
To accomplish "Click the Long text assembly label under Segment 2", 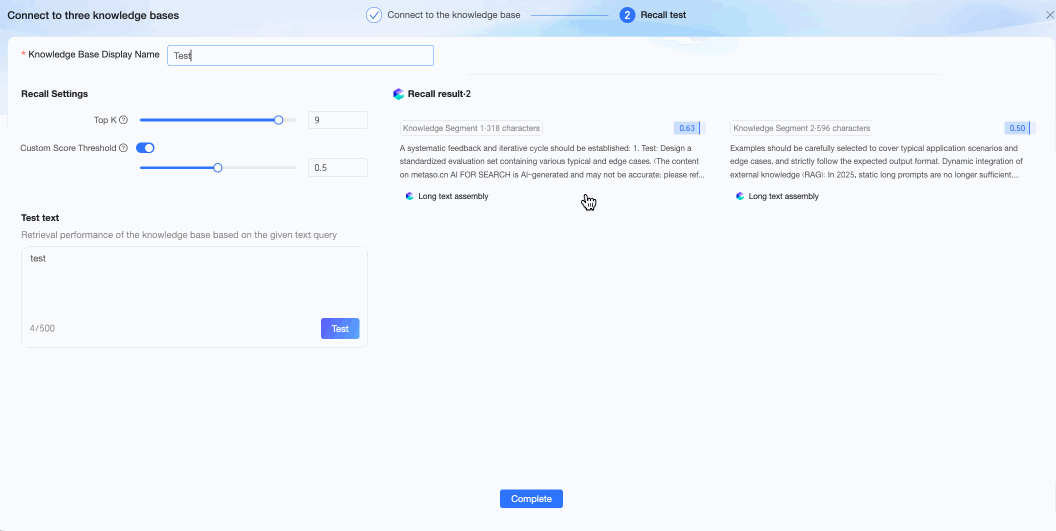I will [783, 196].
